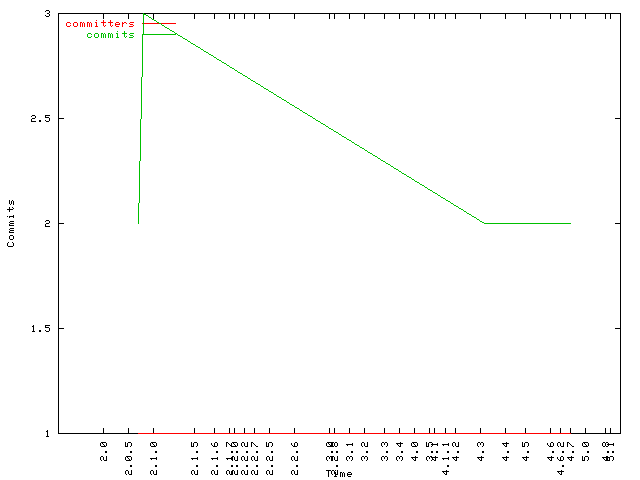Screen dimensions: 640x480
Task: Select the 2.0.5 version tick on x-axis
Action: [x=129, y=453]
